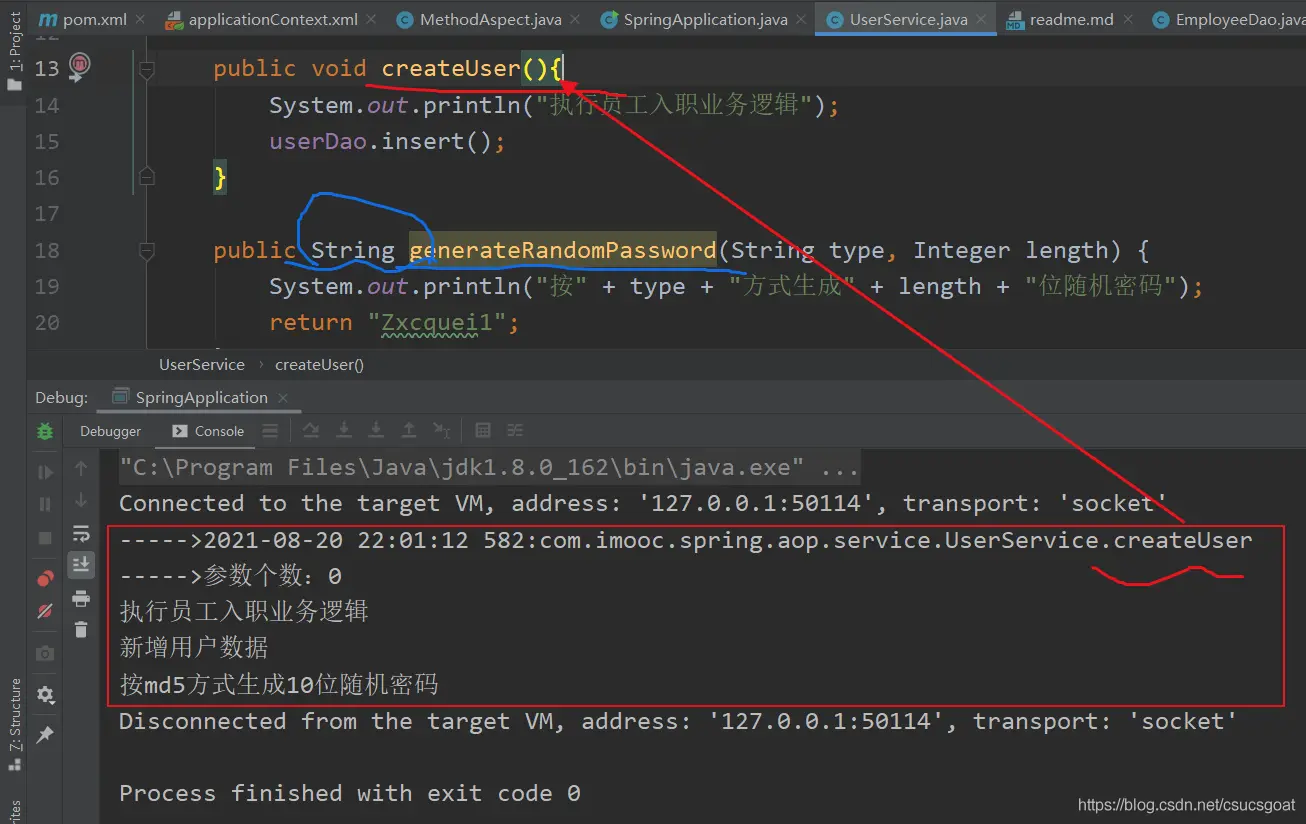
Task: Click UserService in the breadcrumb bar
Action: pos(202,365)
